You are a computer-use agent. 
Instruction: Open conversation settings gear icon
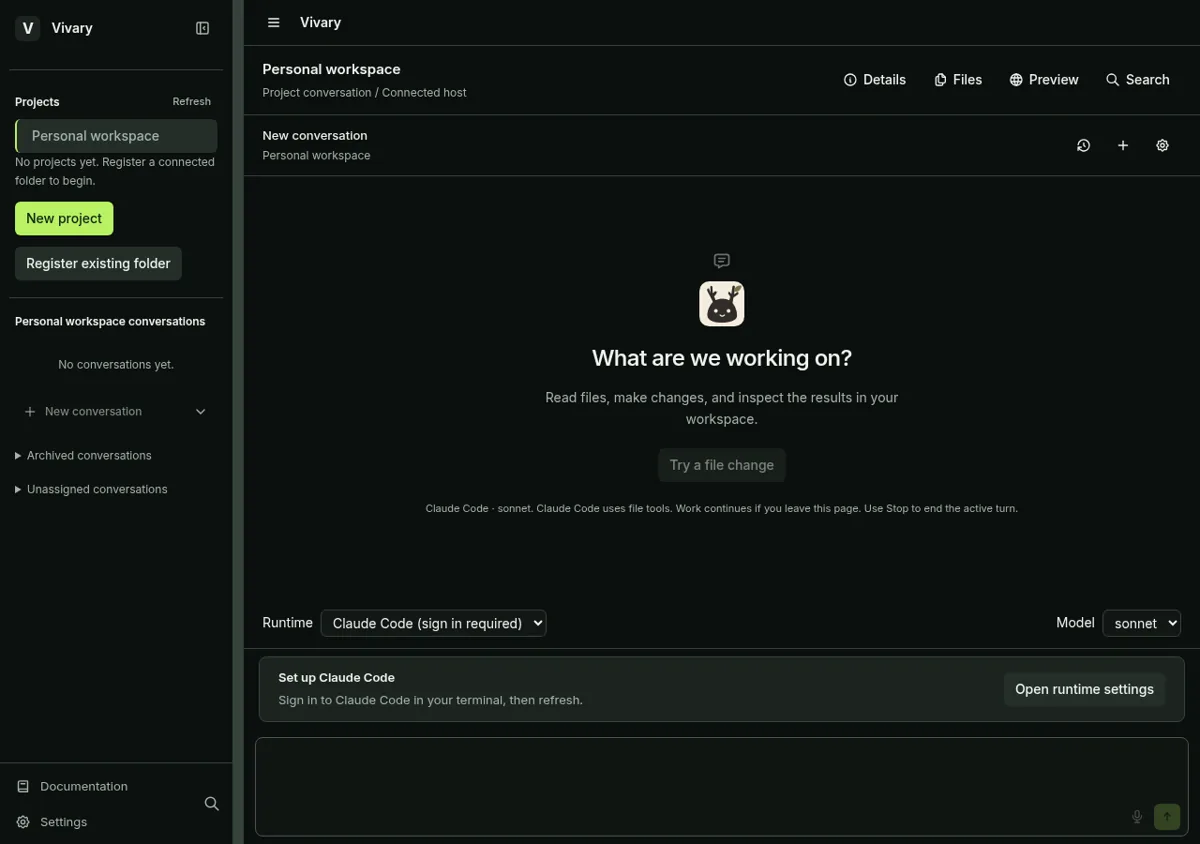pyautogui.click(x=1162, y=145)
